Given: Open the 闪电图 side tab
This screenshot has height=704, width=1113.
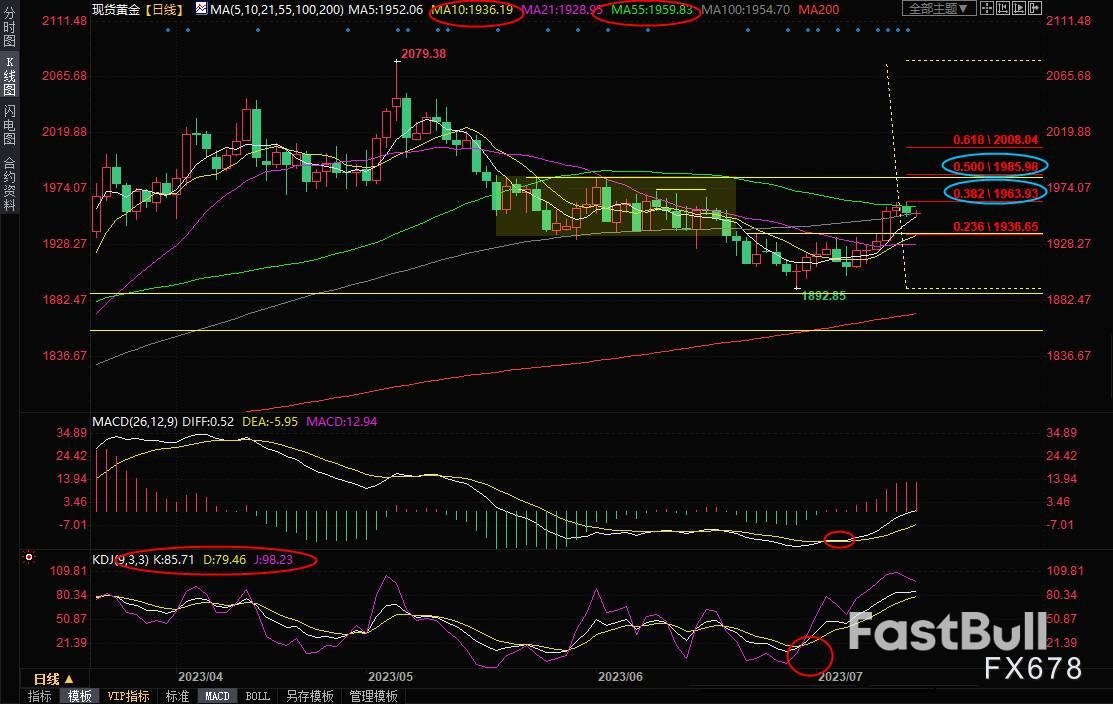Looking at the screenshot, I should point(9,125).
